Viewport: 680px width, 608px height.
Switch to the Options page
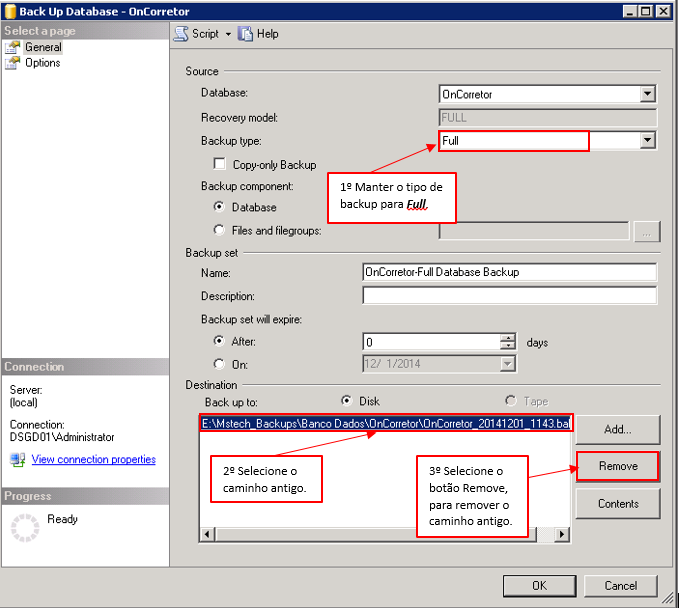(x=42, y=63)
